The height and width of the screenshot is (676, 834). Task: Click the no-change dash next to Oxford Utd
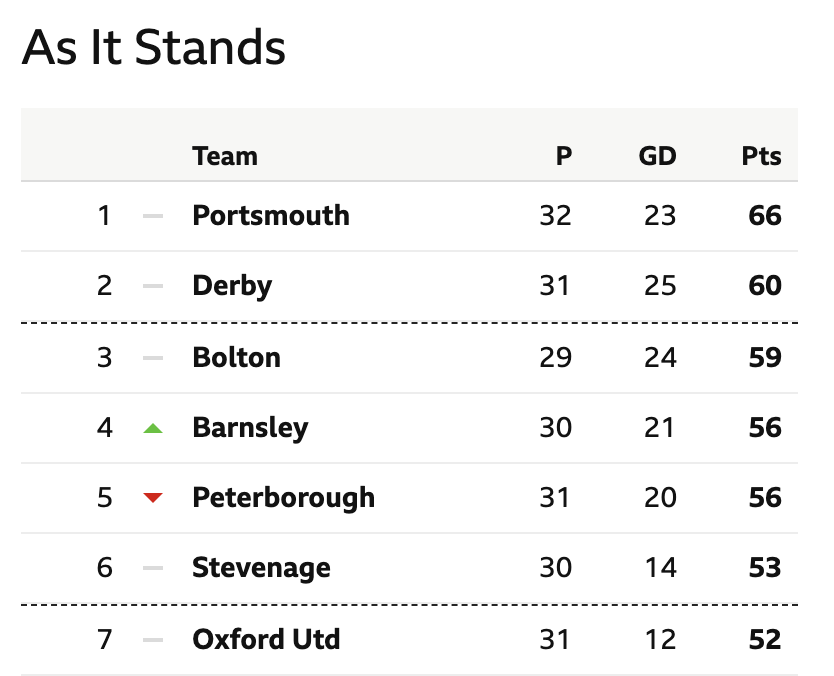point(153,640)
